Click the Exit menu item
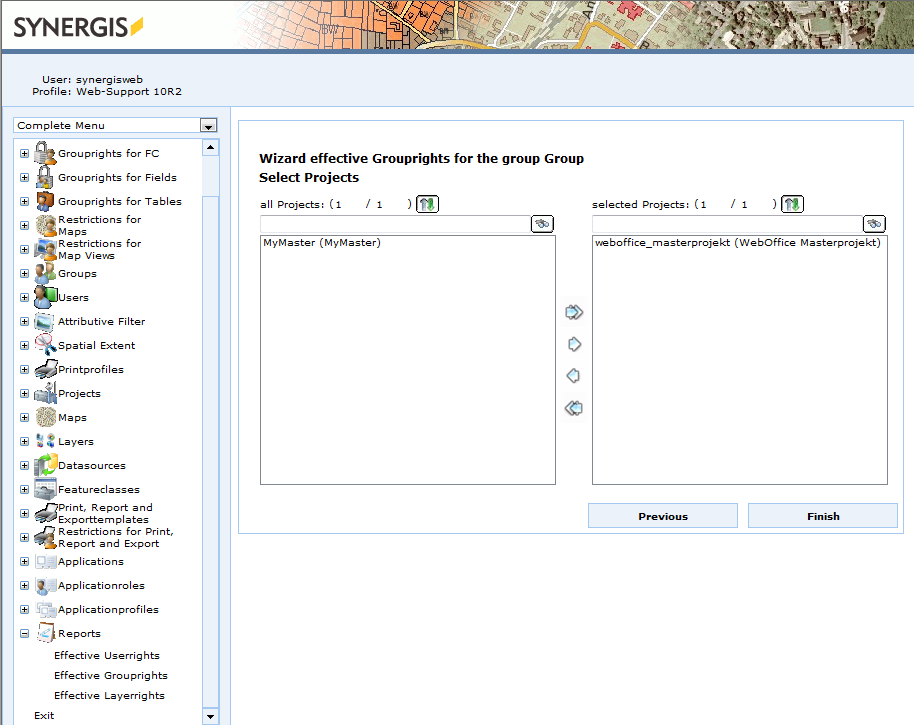This screenshot has width=914, height=725. [42, 715]
